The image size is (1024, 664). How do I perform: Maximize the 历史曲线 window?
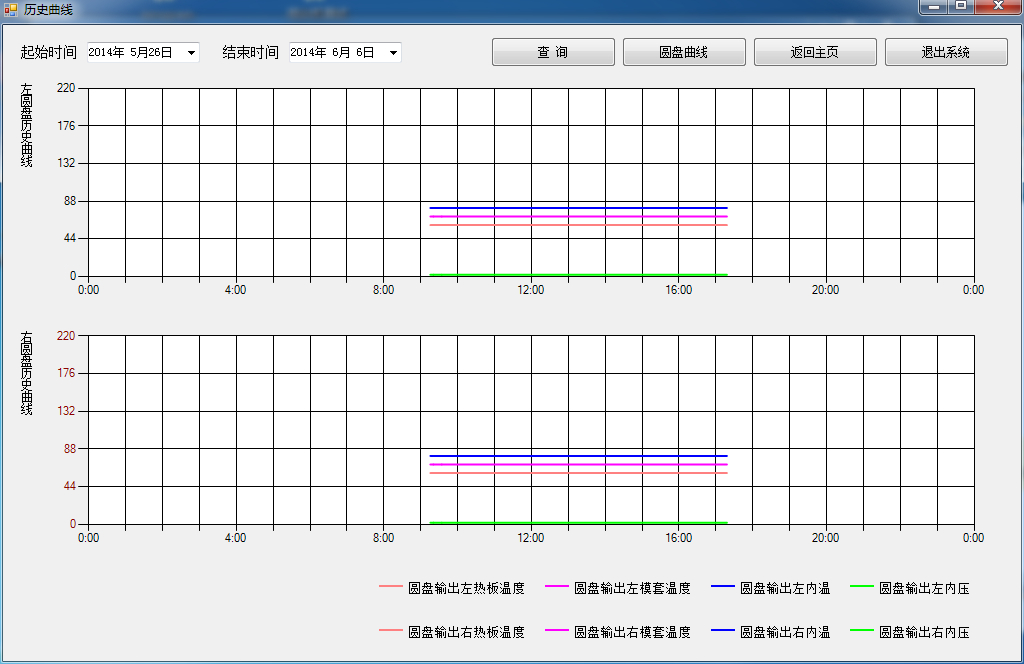pyautogui.click(x=961, y=7)
